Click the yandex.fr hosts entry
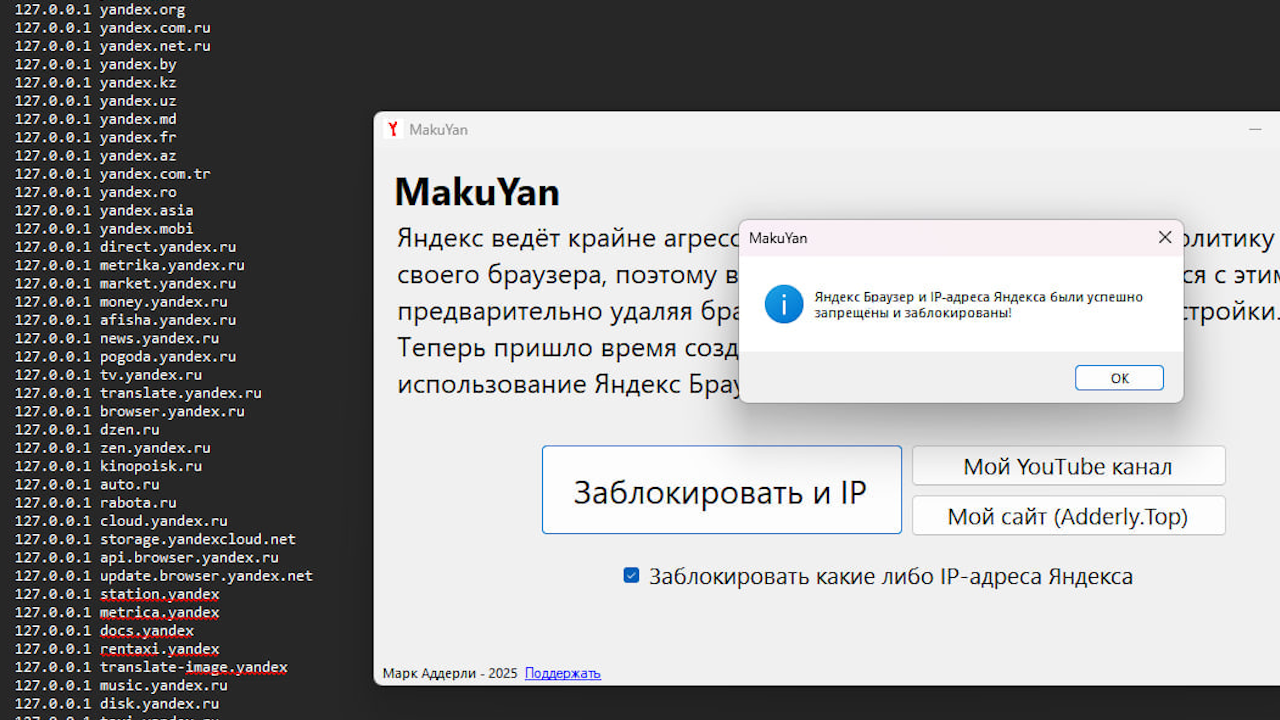 [x=95, y=137]
